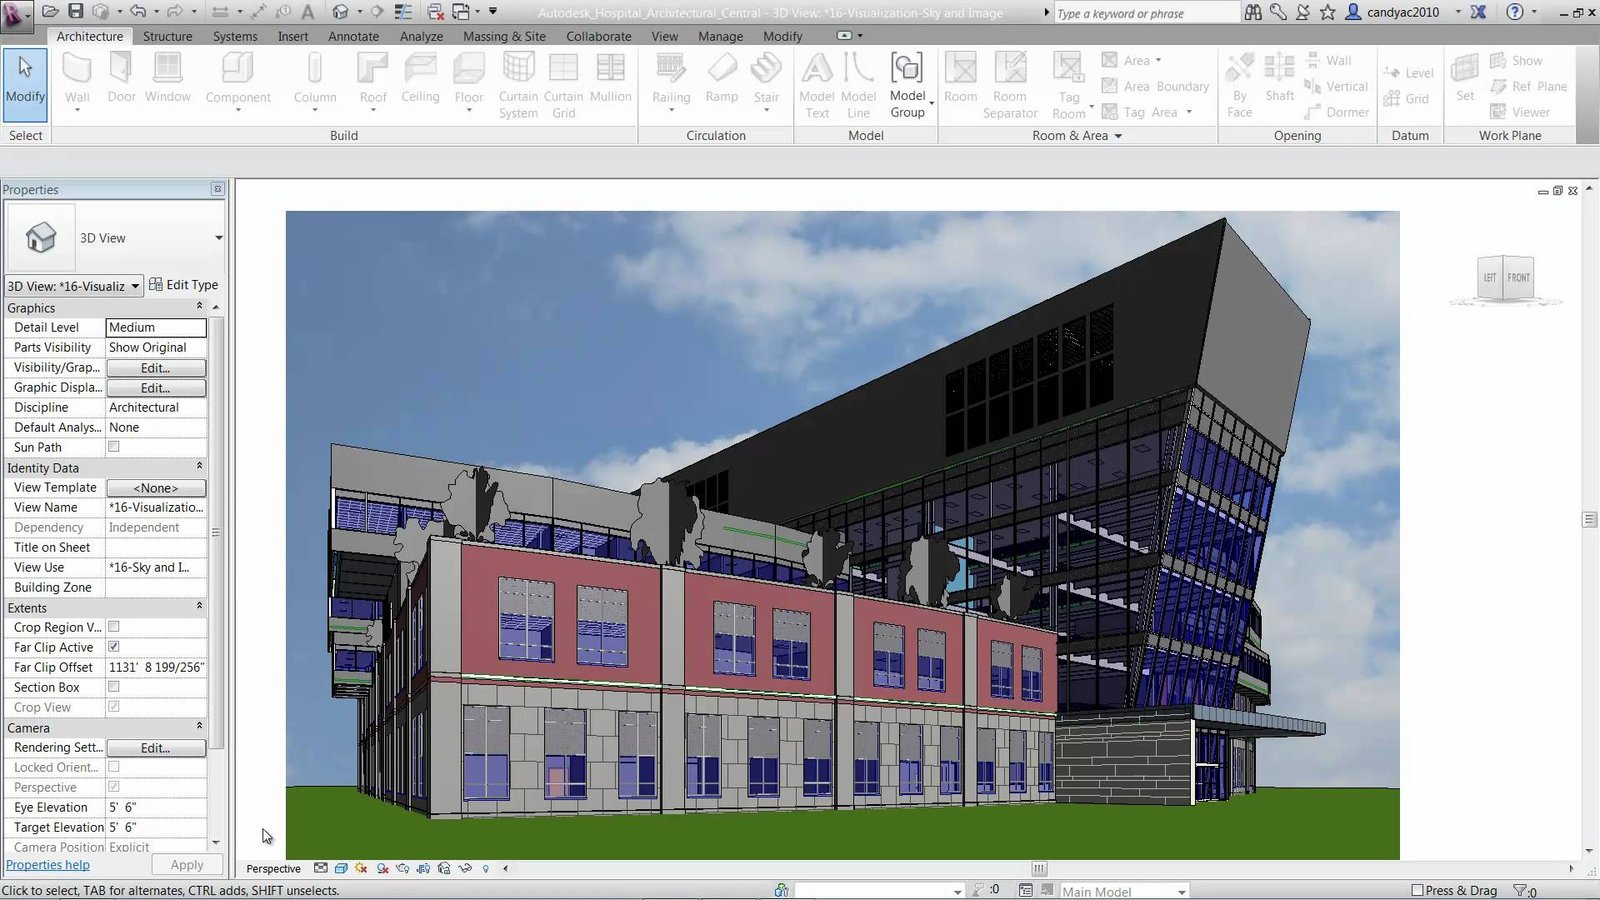Click the Open file icon in quick access toolbar

tap(50, 11)
